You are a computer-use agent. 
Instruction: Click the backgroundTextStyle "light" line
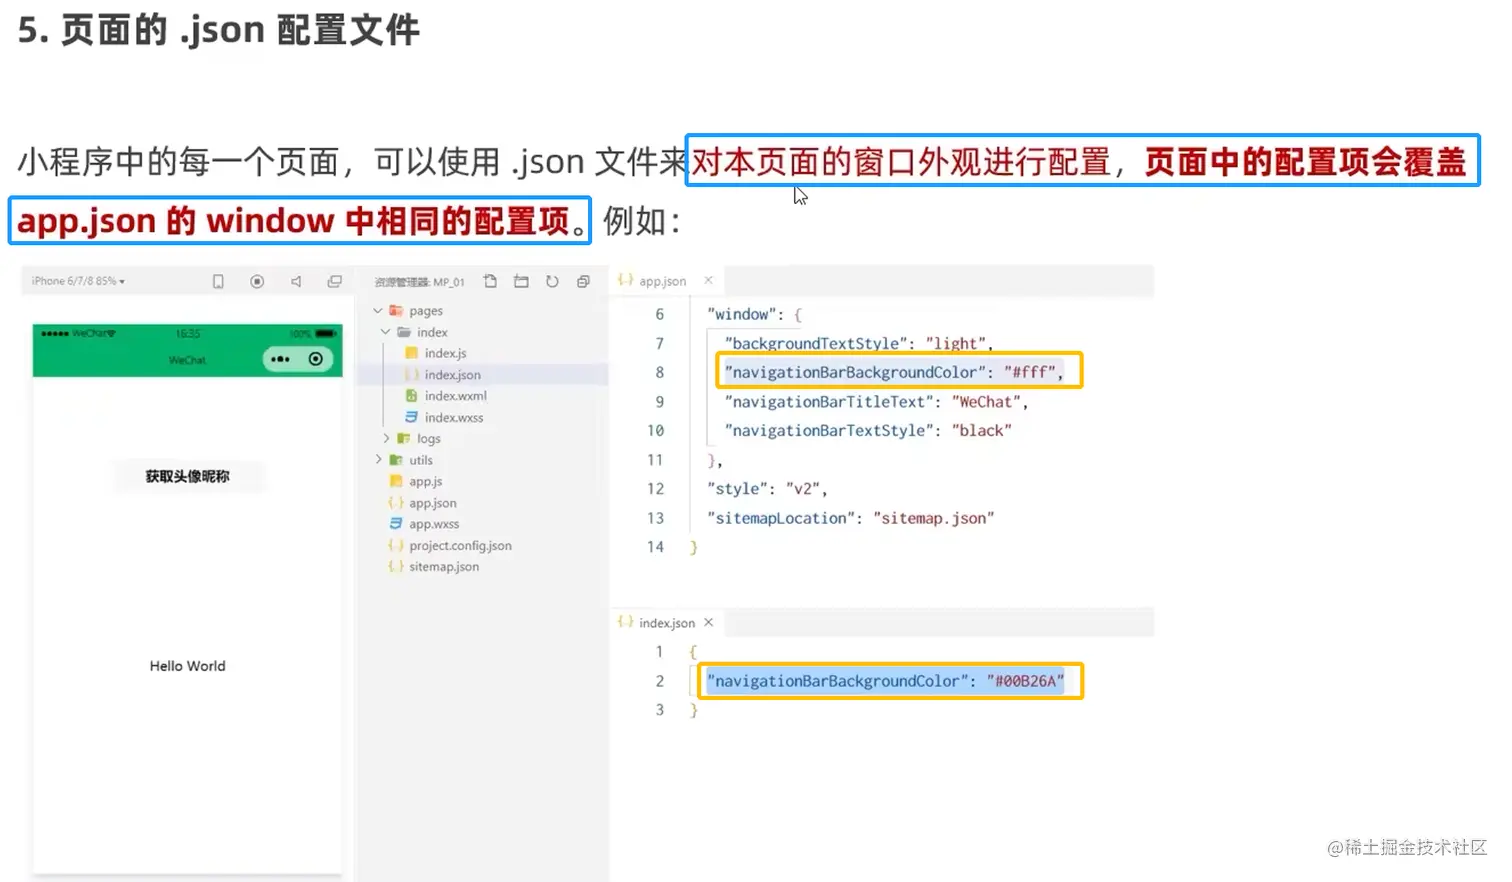[859, 343]
